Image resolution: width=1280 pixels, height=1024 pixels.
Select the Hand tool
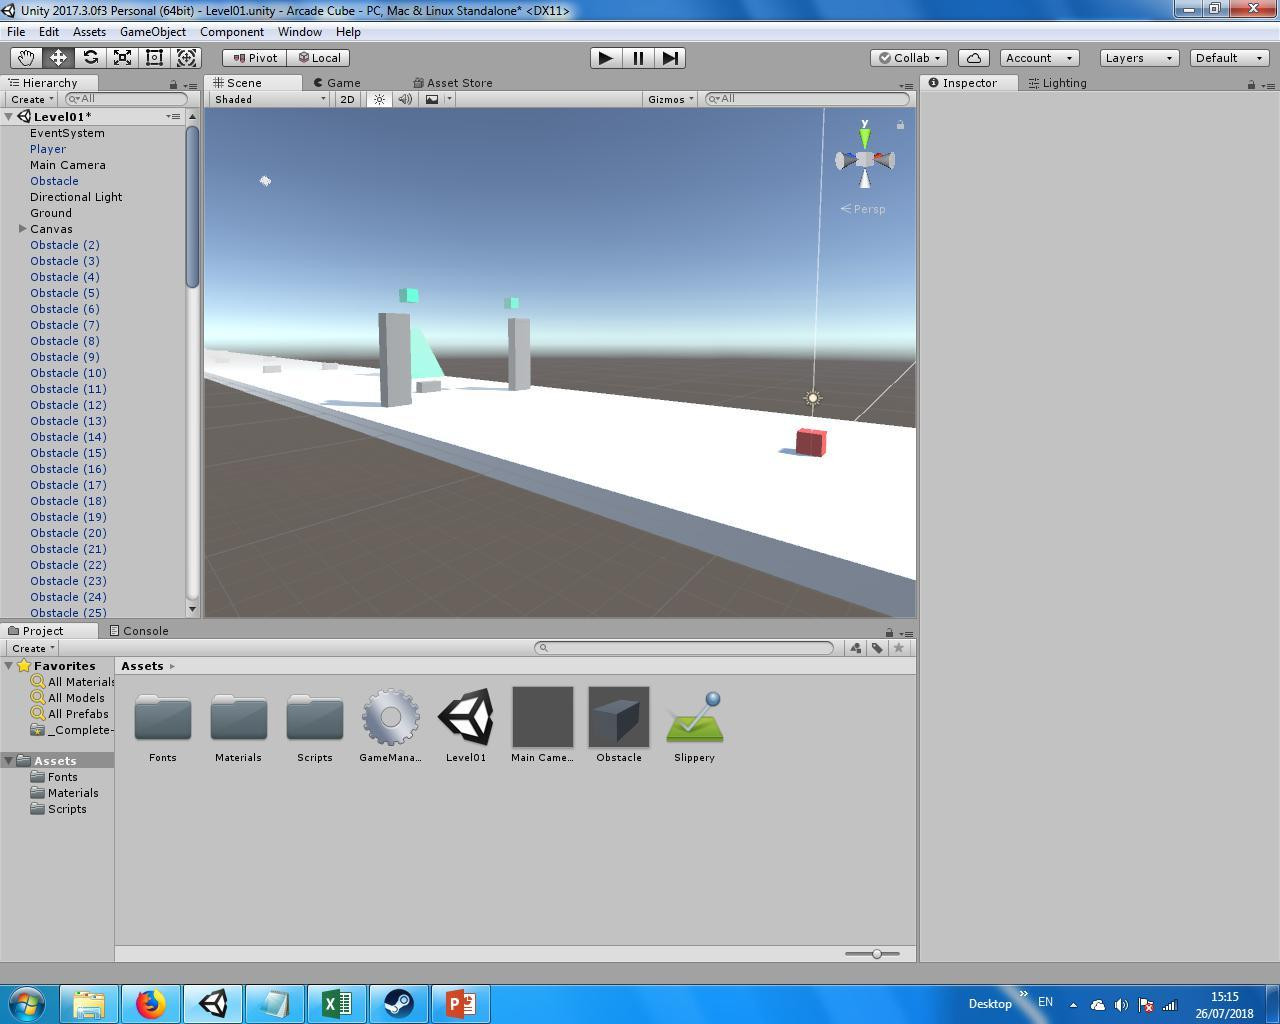pyautogui.click(x=26, y=58)
